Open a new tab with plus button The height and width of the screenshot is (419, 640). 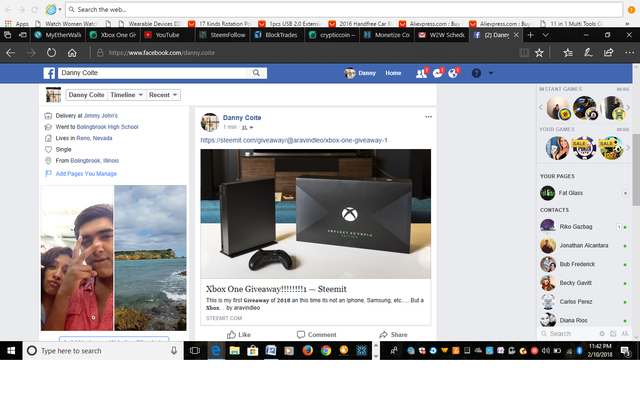[530, 35]
